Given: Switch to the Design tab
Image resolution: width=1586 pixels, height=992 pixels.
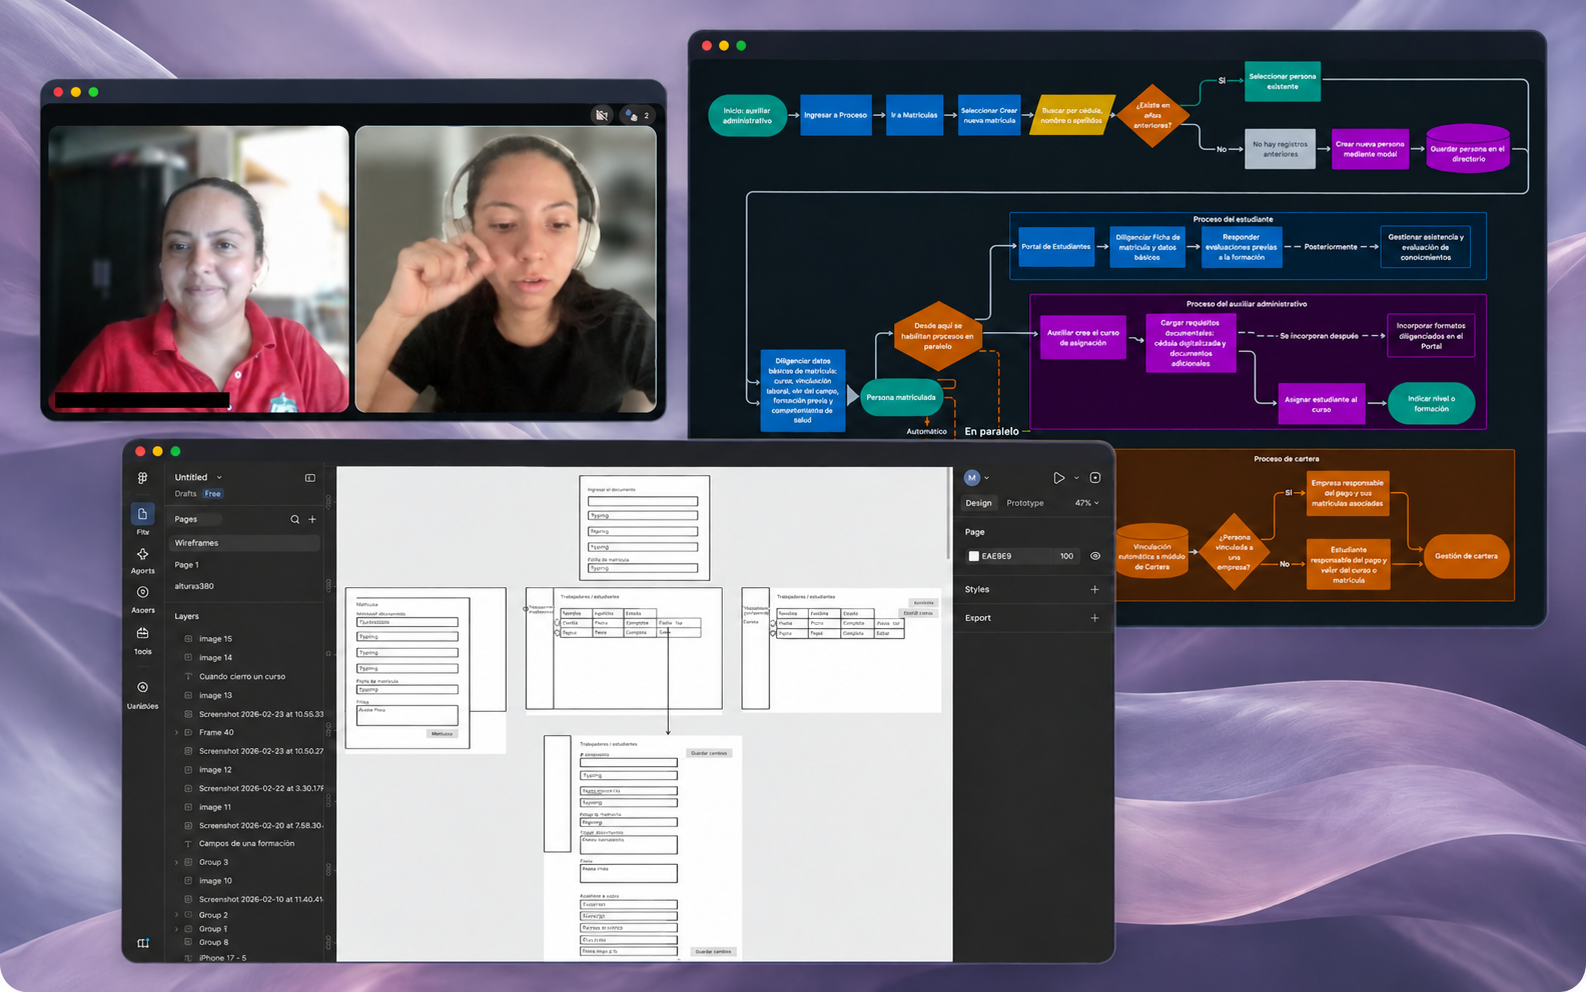Looking at the screenshot, I should click(979, 503).
